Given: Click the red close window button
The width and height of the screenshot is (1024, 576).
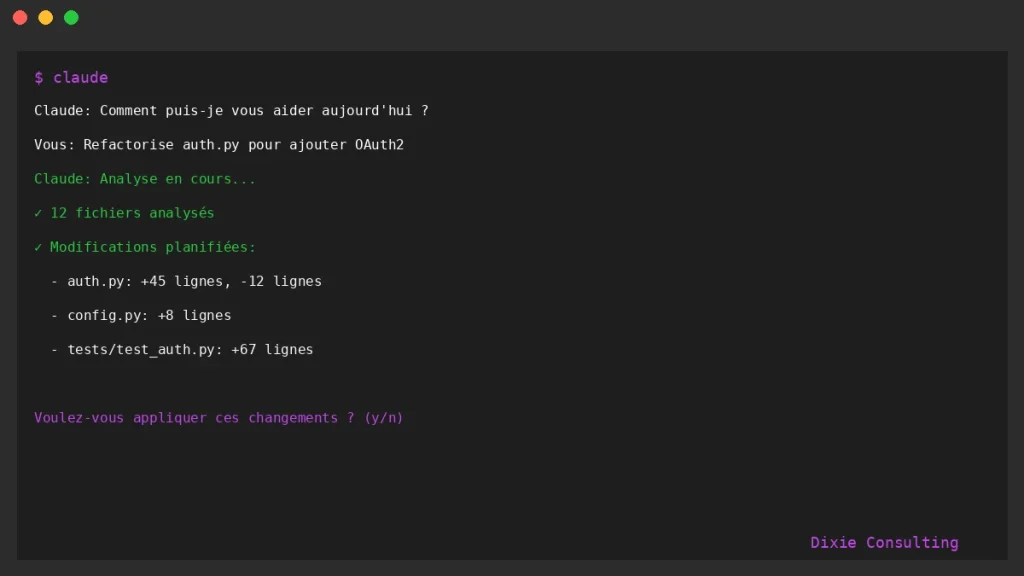Looking at the screenshot, I should pos(20,17).
